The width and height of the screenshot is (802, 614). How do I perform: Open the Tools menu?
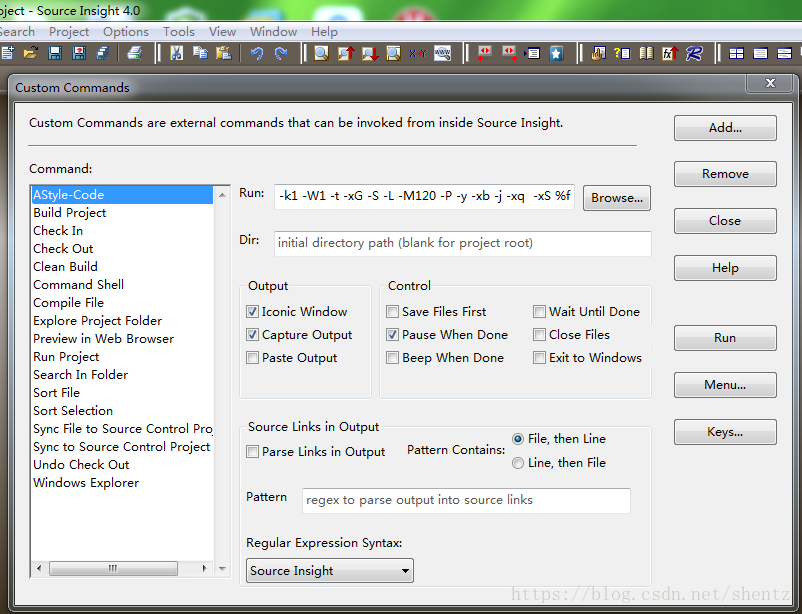179,32
